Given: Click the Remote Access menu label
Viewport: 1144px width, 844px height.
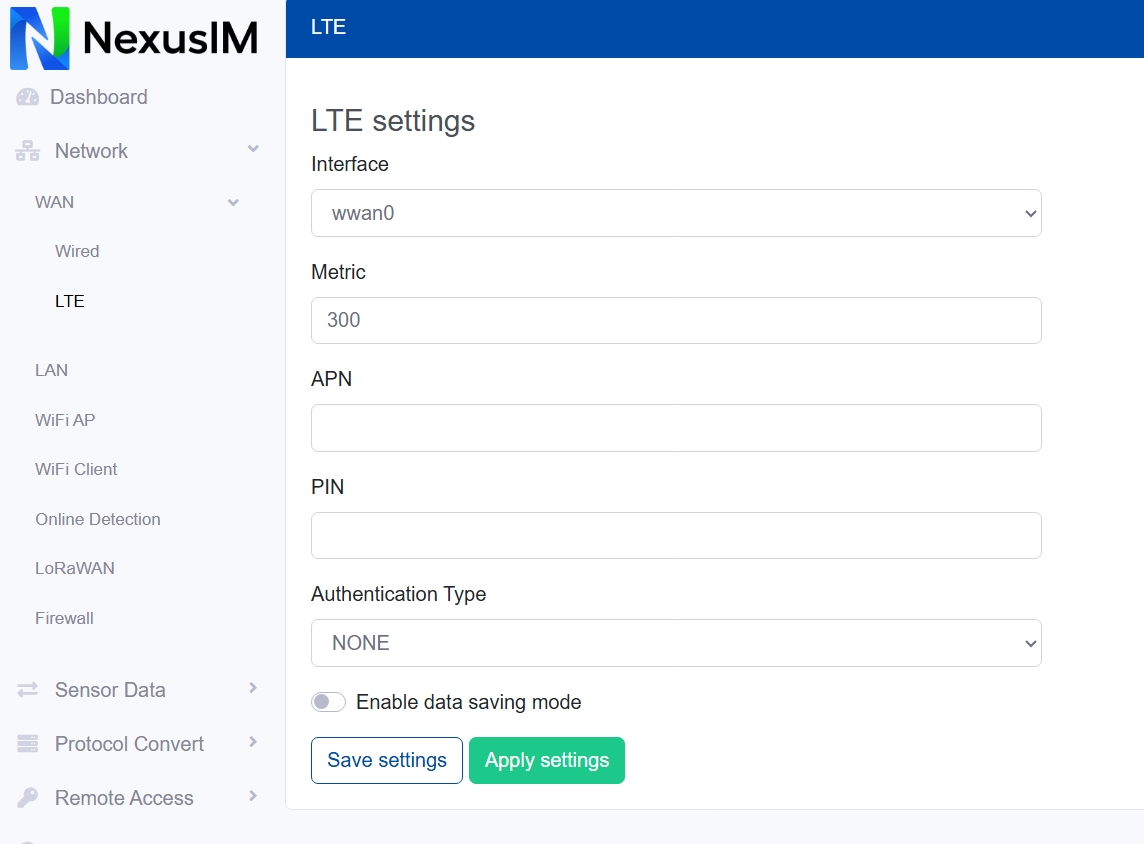Looking at the screenshot, I should 124,798.
